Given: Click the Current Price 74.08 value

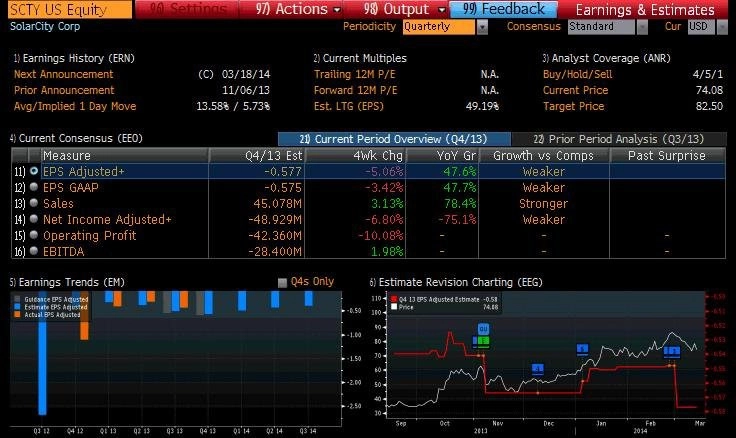Looking at the screenshot, I should point(709,90).
